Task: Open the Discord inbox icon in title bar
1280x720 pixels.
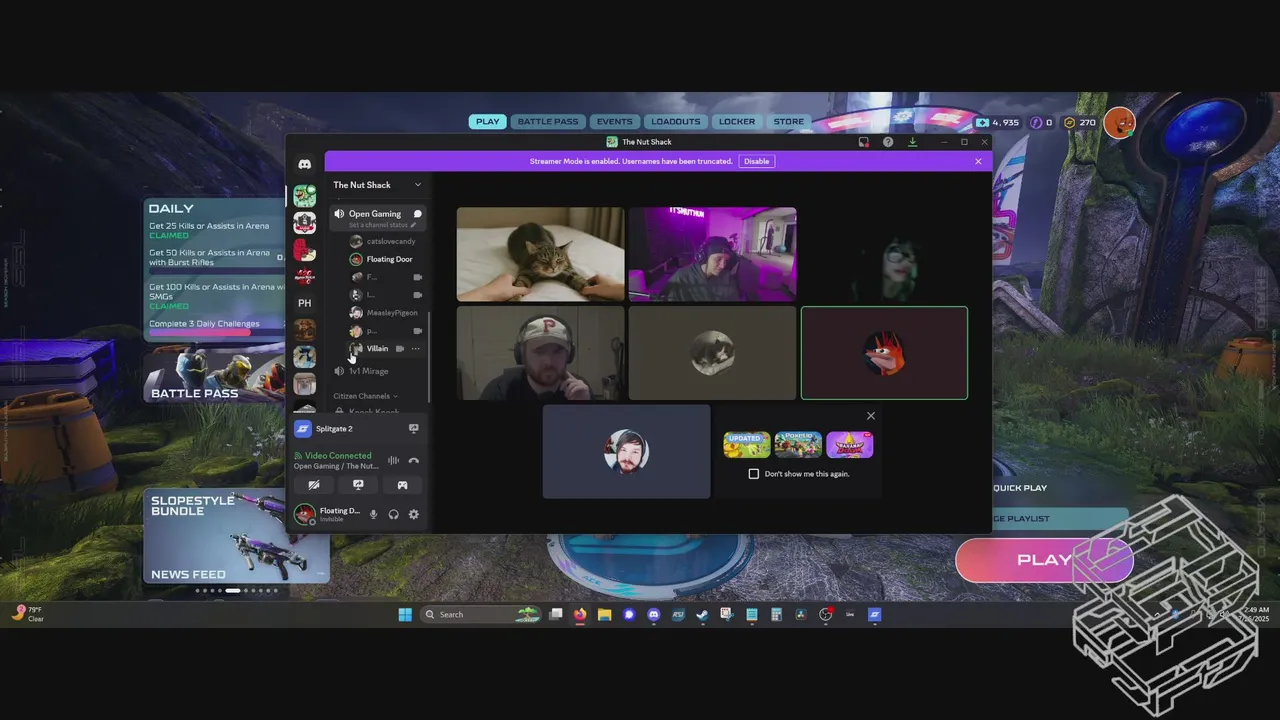Action: [x=864, y=142]
